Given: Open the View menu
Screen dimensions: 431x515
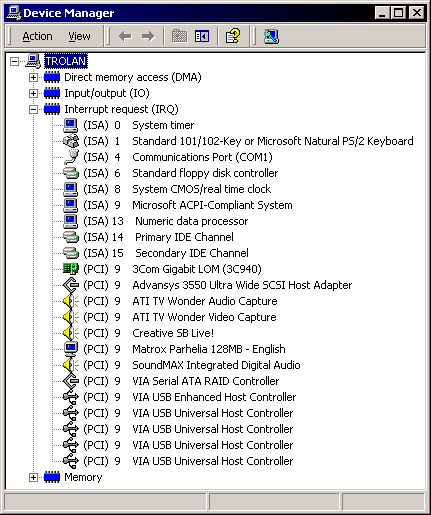Looking at the screenshot, I should pos(79,36).
